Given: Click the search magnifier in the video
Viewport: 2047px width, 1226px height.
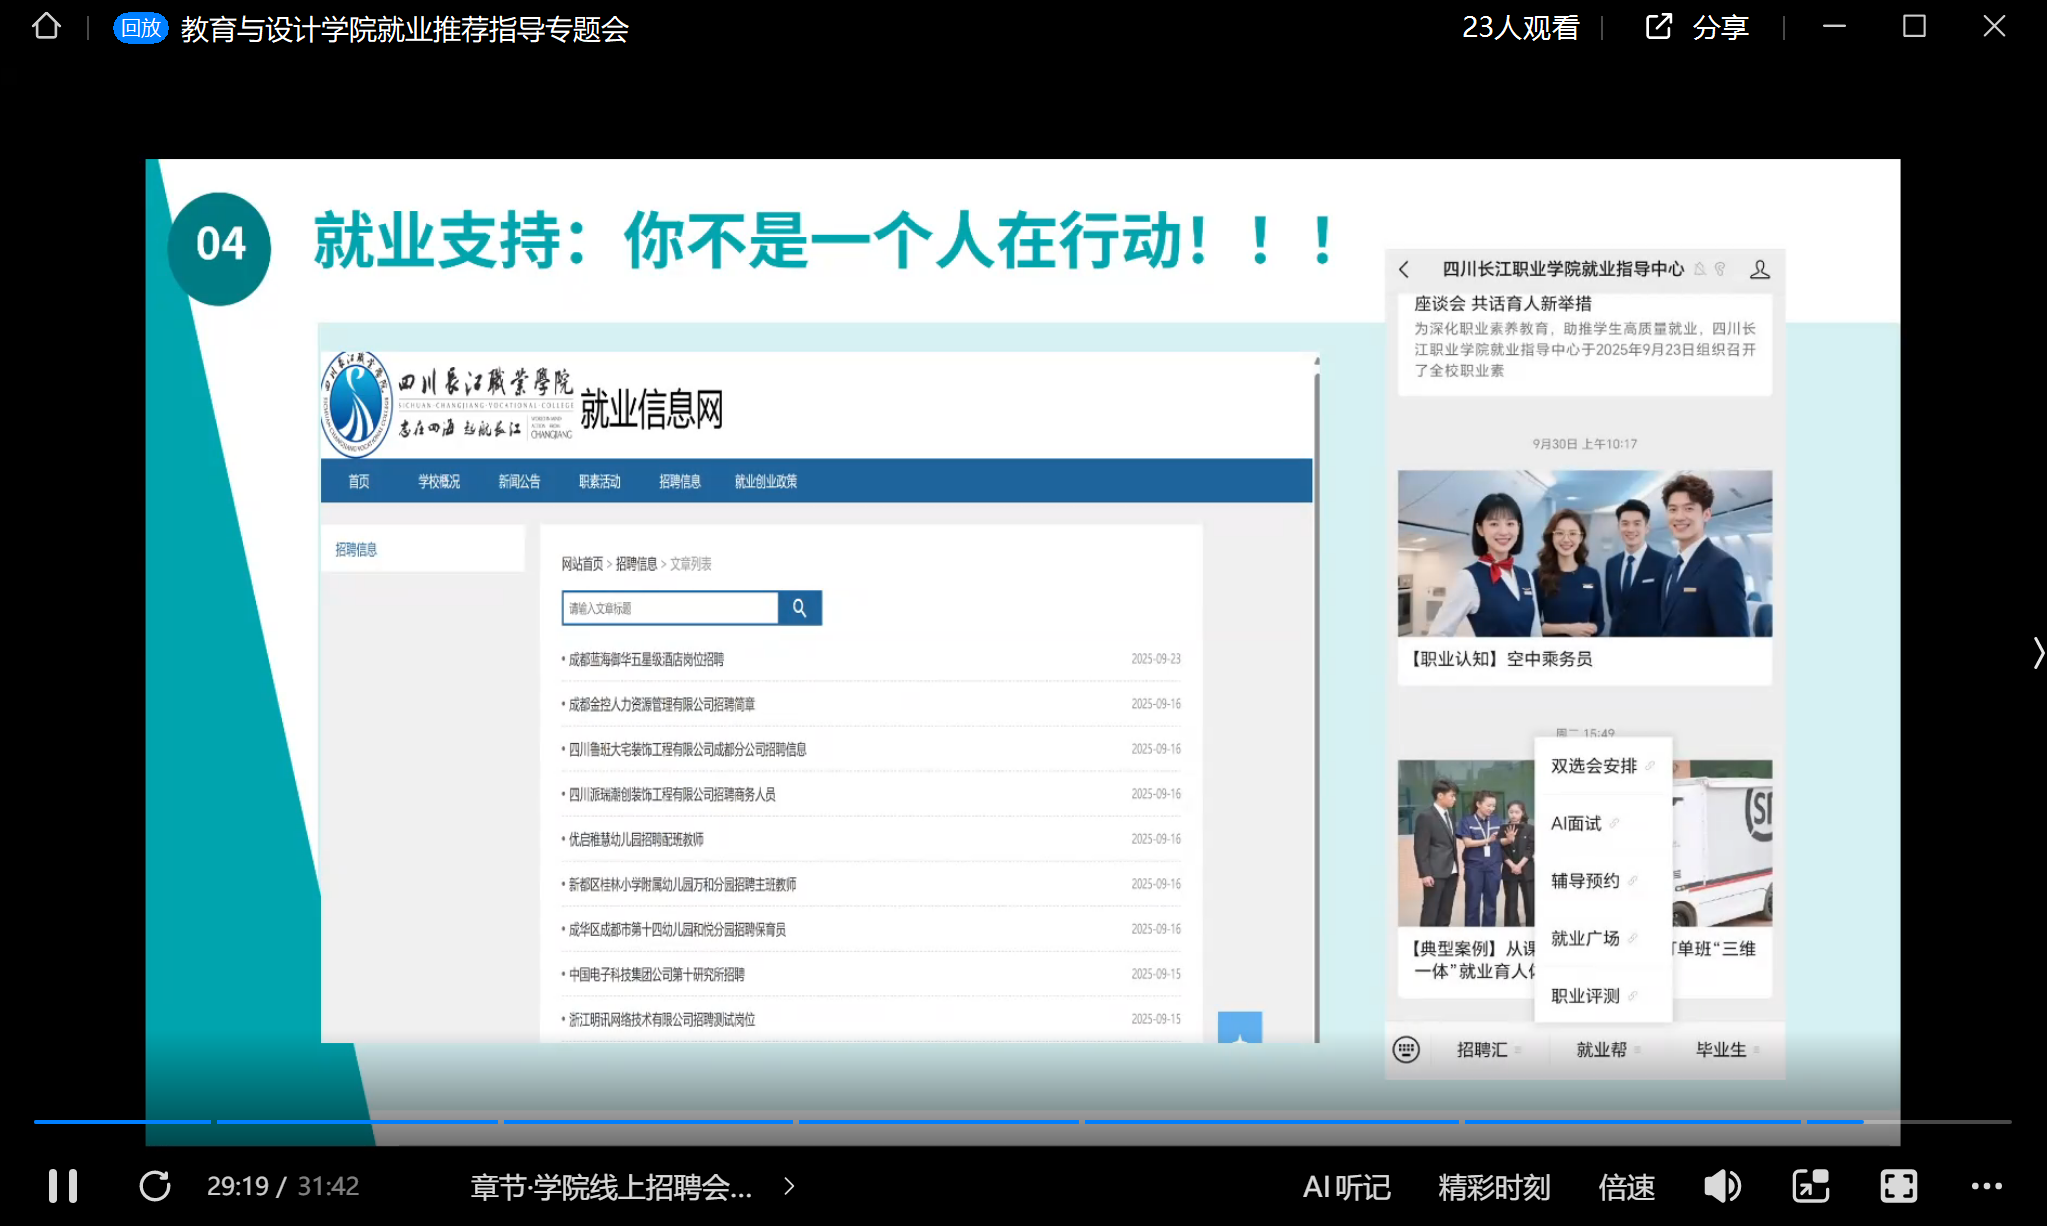Looking at the screenshot, I should 799,608.
